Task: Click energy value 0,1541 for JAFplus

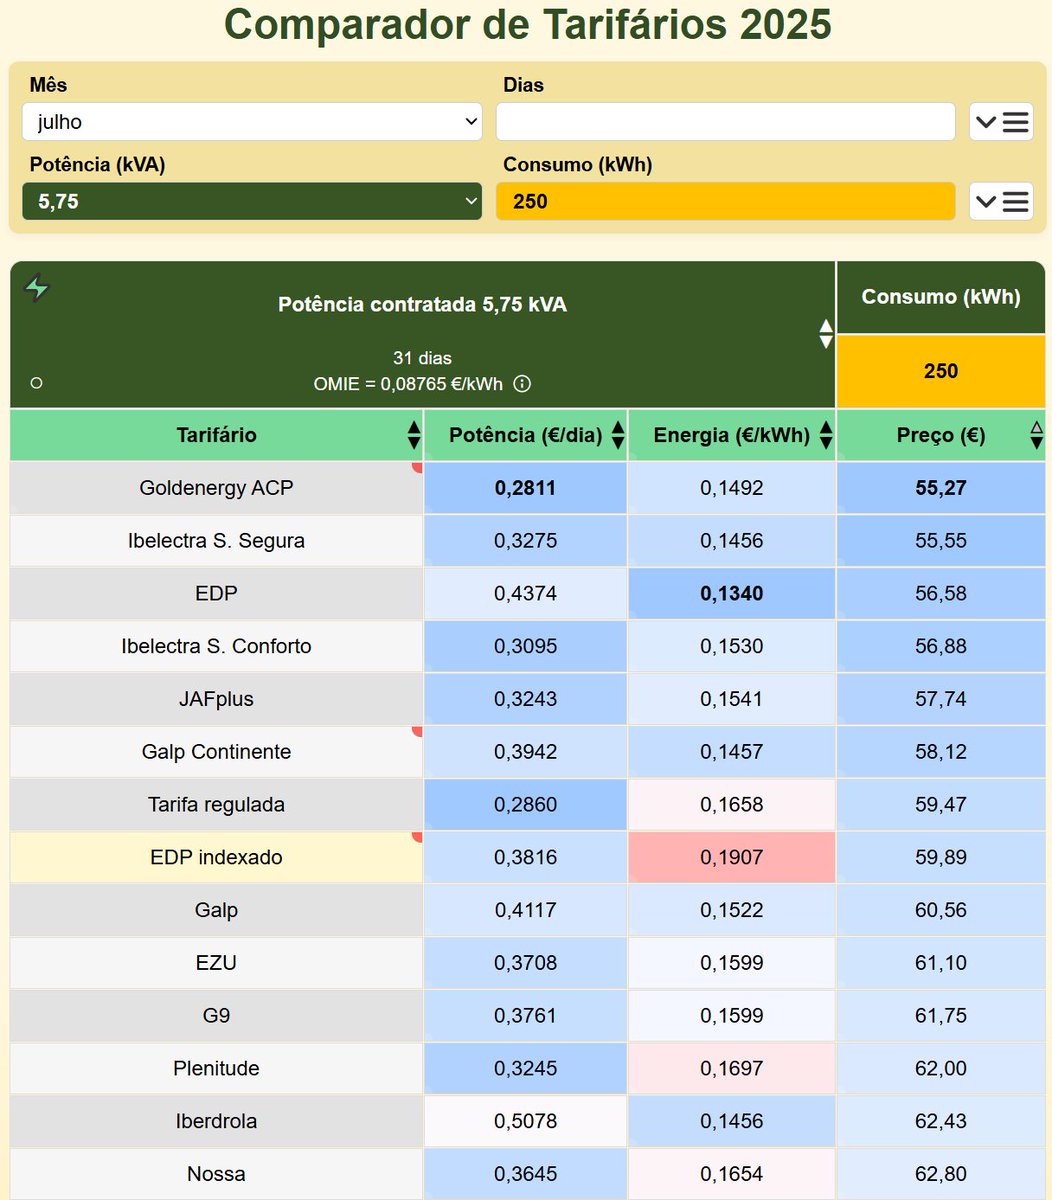Action: pos(732,699)
